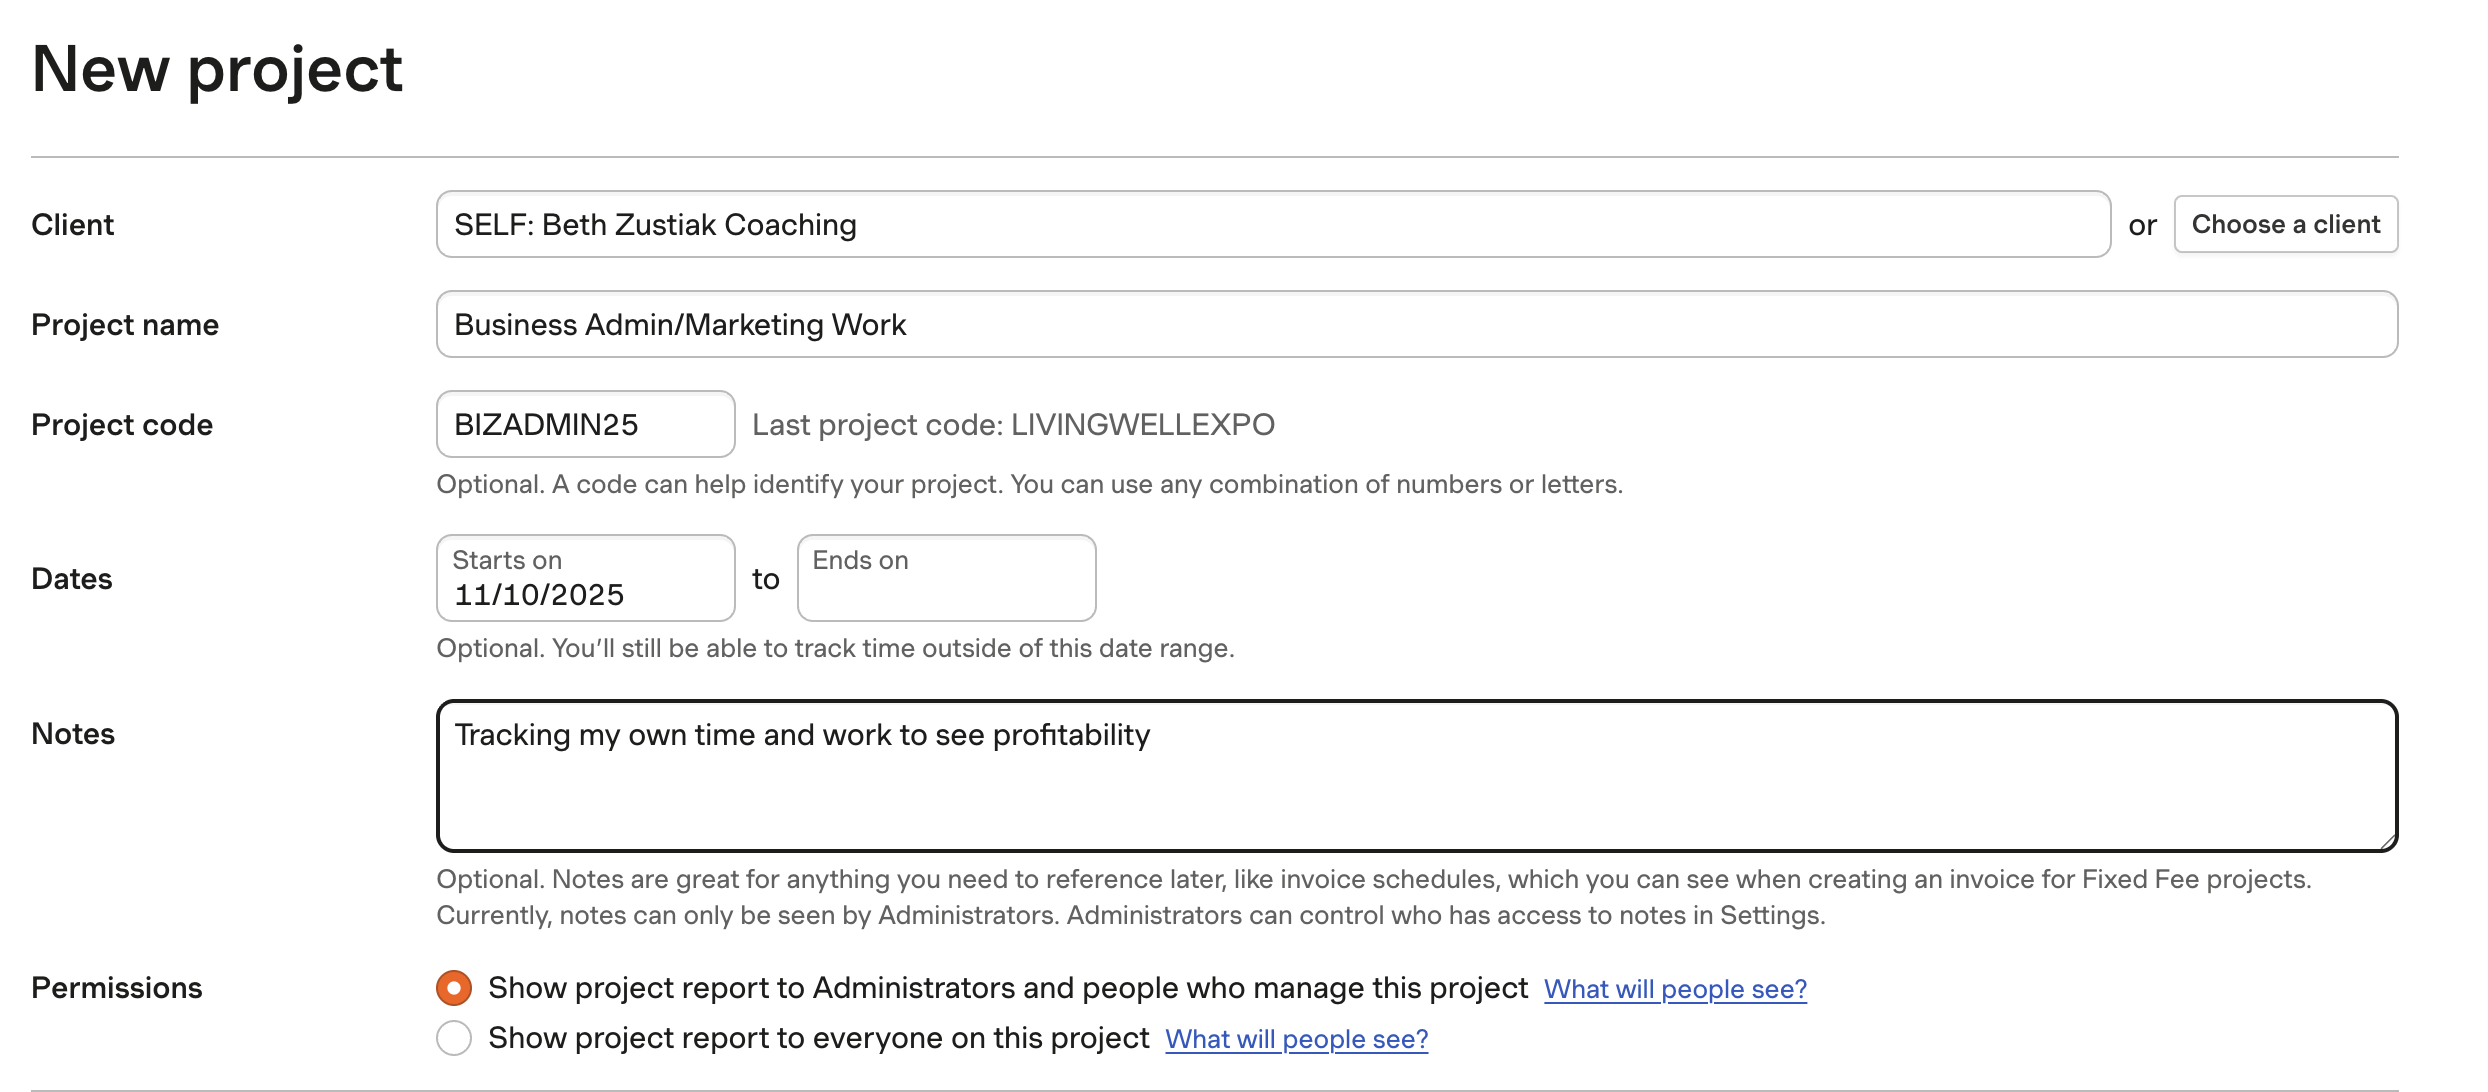The height and width of the screenshot is (1092, 2488).
Task: Focus the Project name input
Action: coord(1416,325)
